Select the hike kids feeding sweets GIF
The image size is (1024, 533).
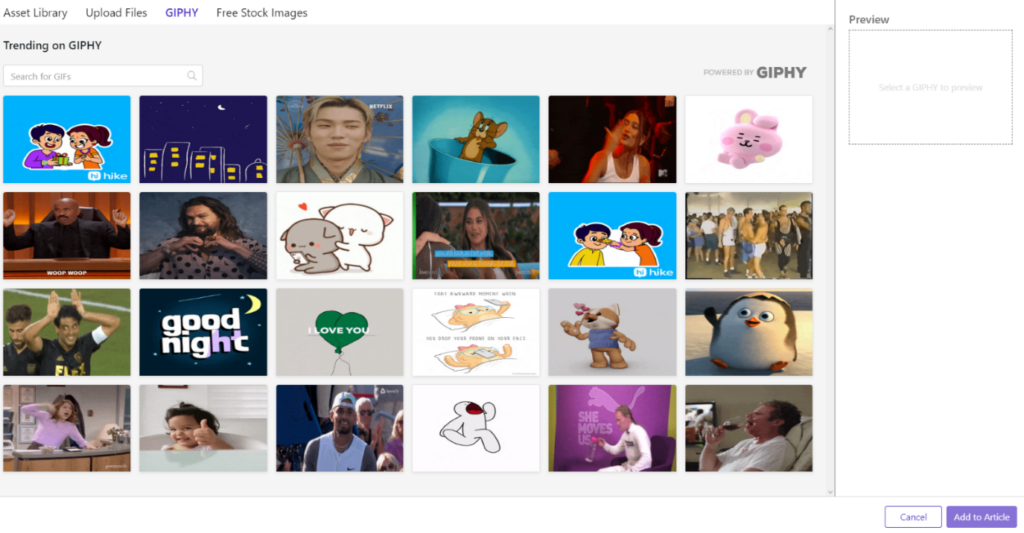[x=613, y=236]
